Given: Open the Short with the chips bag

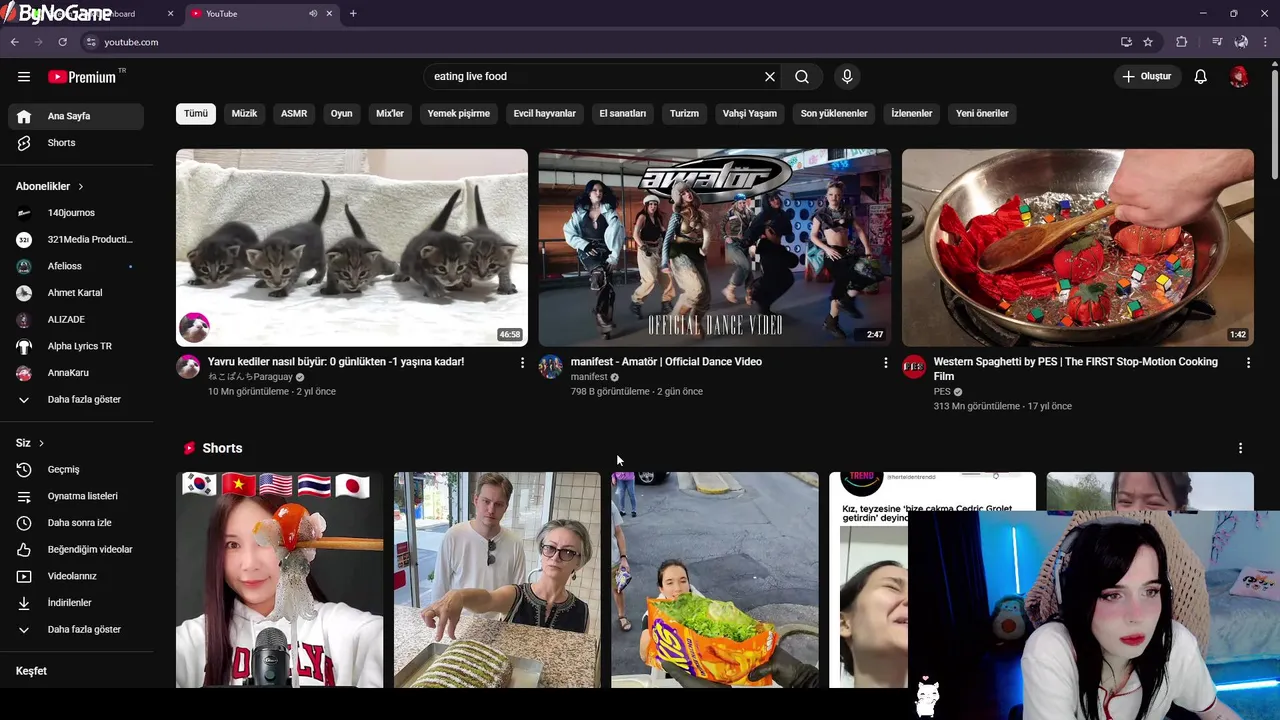Looking at the screenshot, I should [715, 580].
